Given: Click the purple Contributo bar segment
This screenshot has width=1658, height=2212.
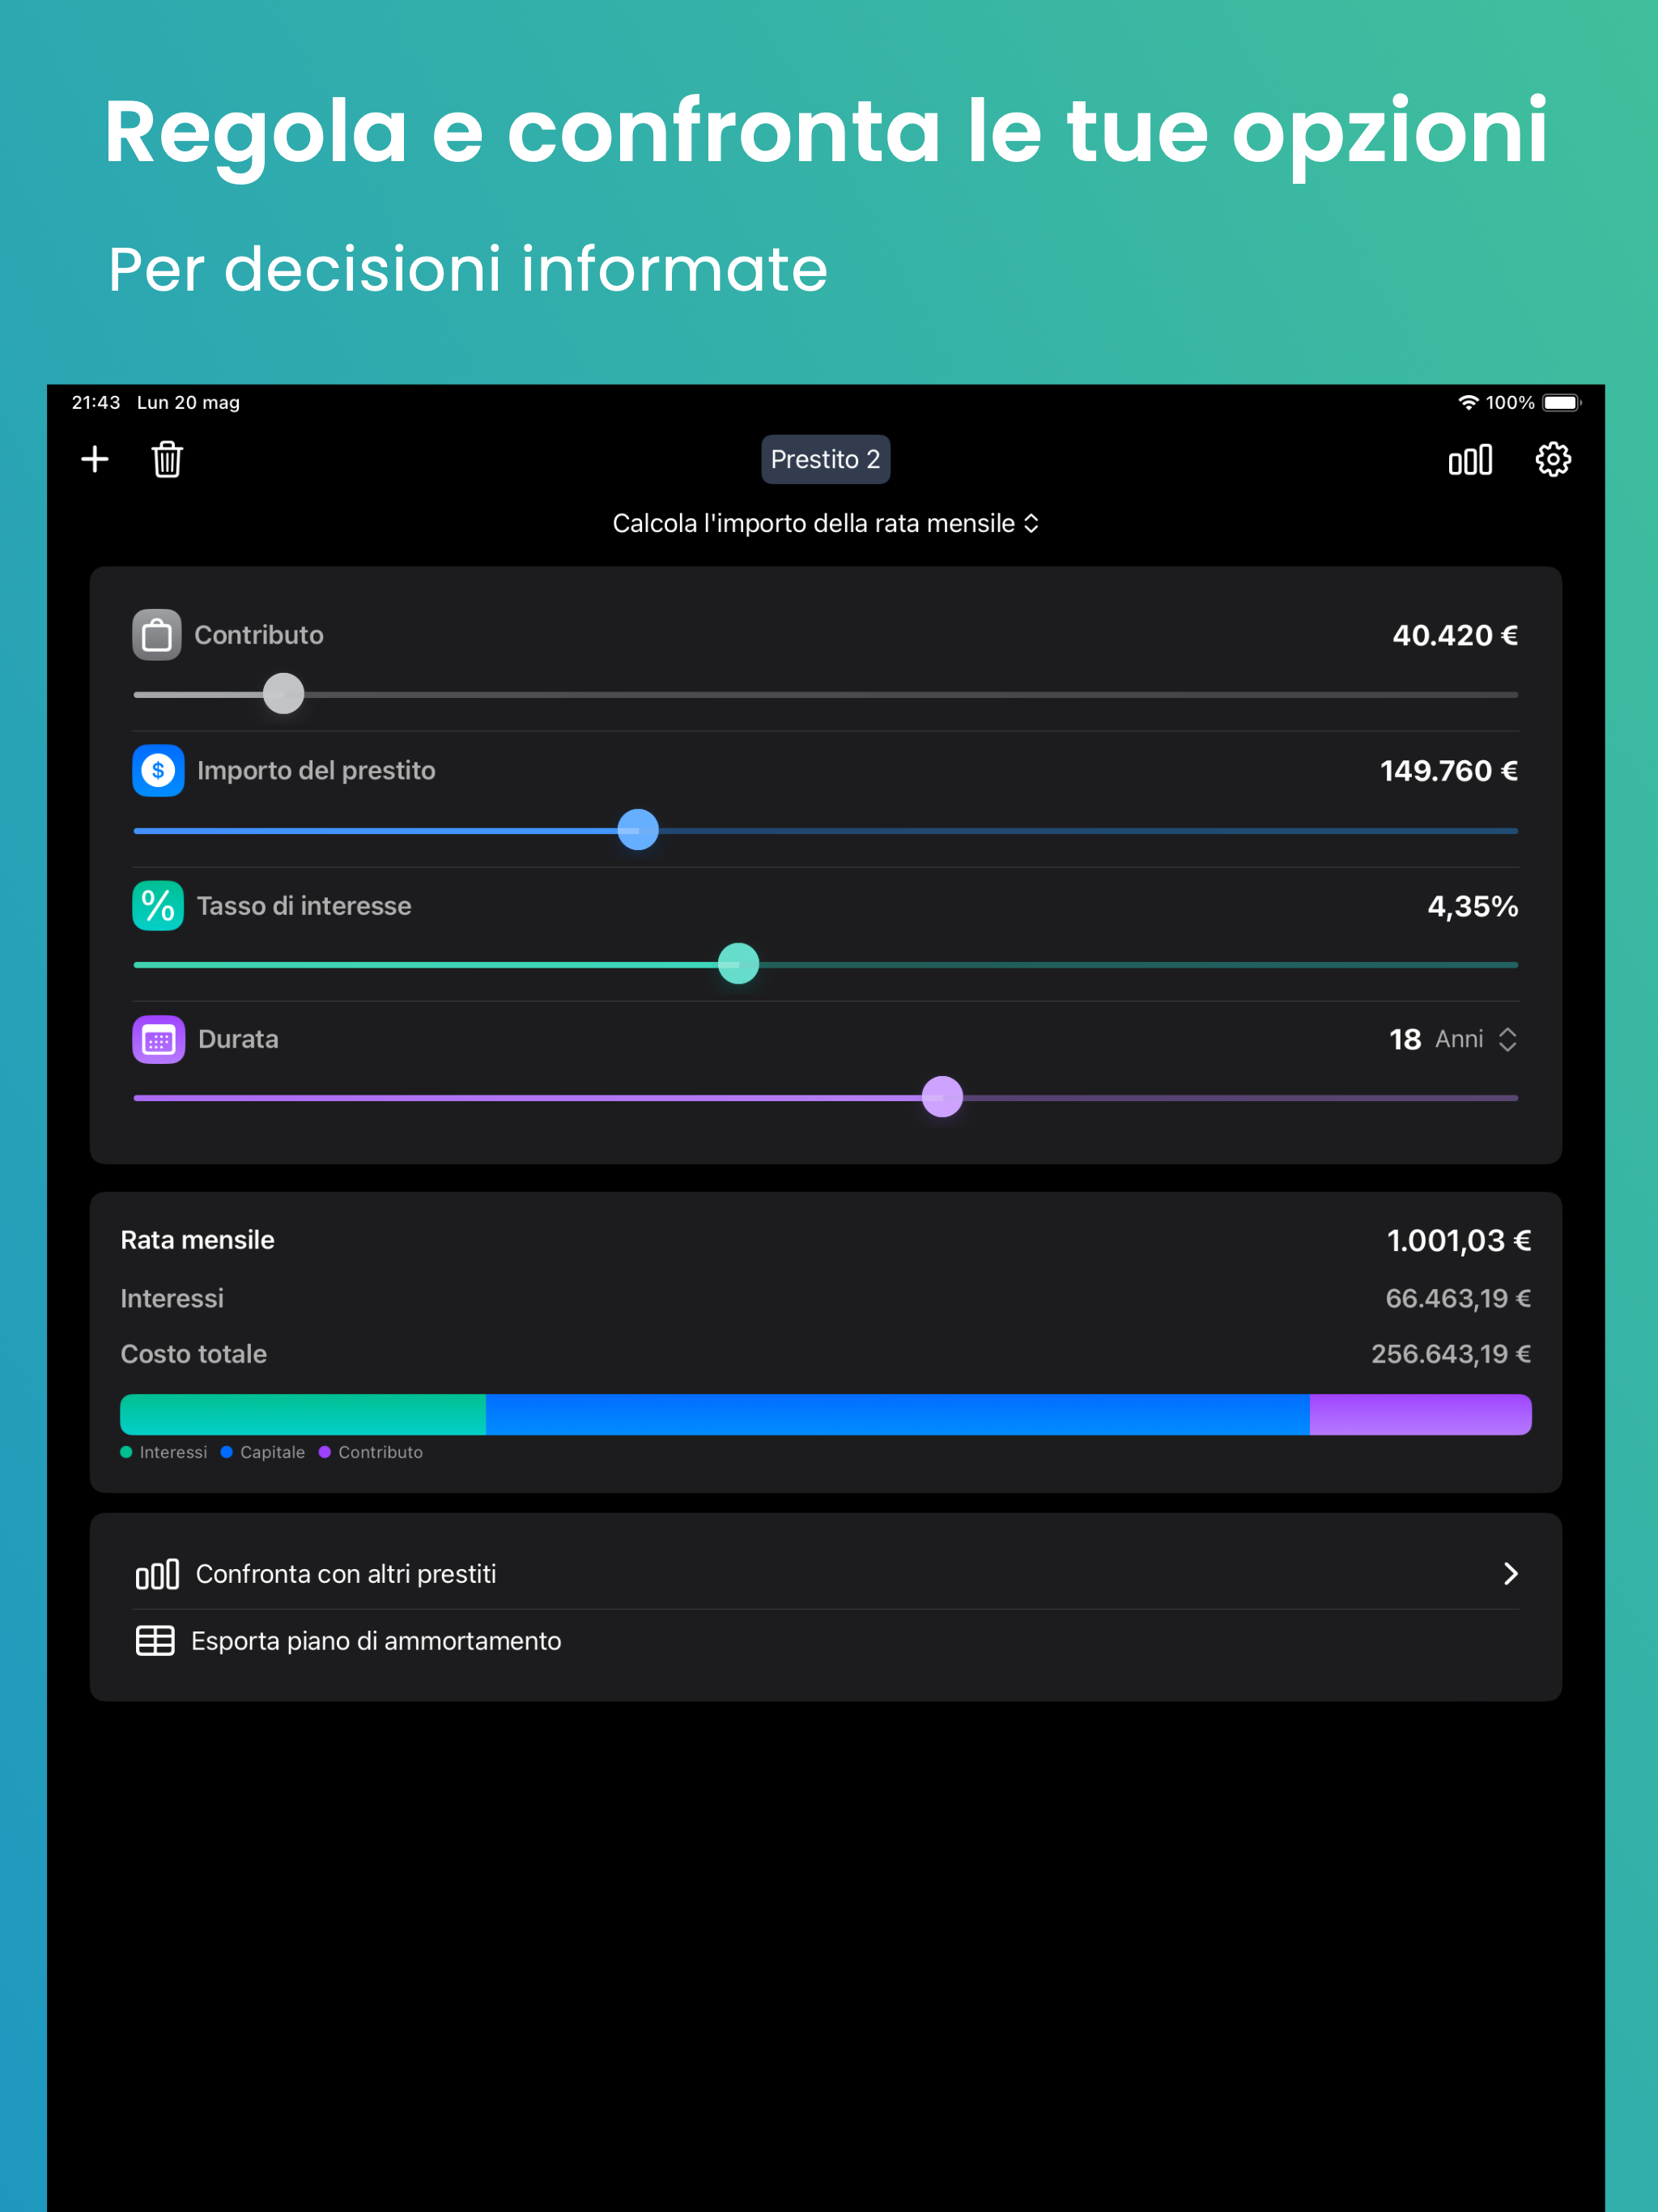Looking at the screenshot, I should (x=1421, y=1414).
